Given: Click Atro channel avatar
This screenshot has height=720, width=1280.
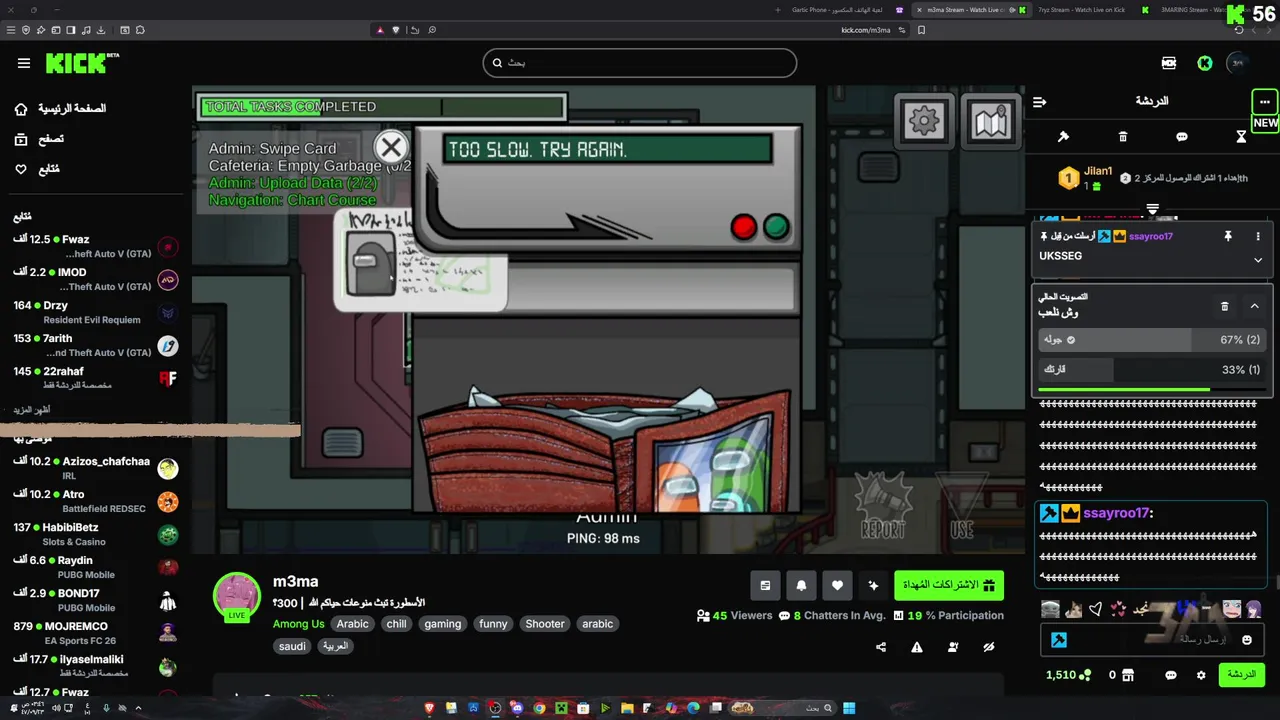Looking at the screenshot, I should pos(168,501).
